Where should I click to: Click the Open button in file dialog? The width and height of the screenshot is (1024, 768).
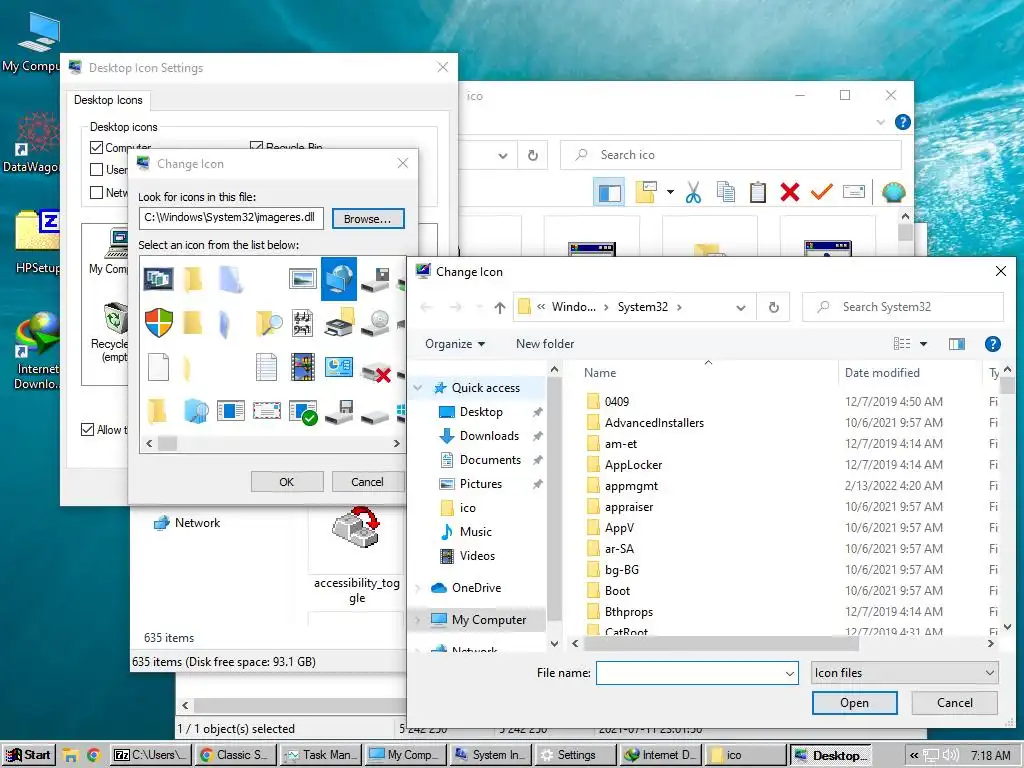point(854,703)
